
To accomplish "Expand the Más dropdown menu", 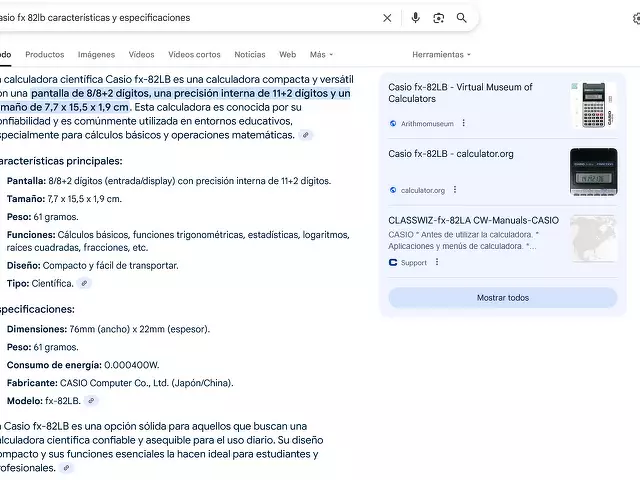I will (x=321, y=55).
